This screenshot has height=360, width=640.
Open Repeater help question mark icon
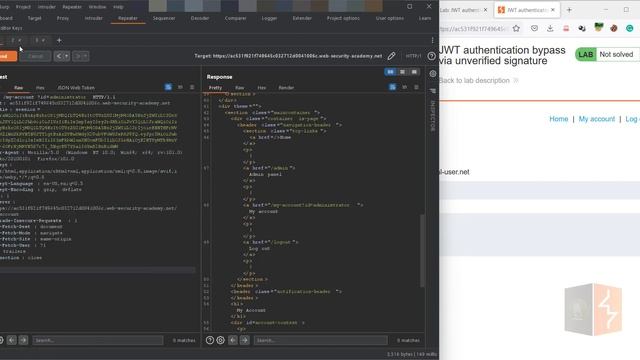[x=431, y=56]
